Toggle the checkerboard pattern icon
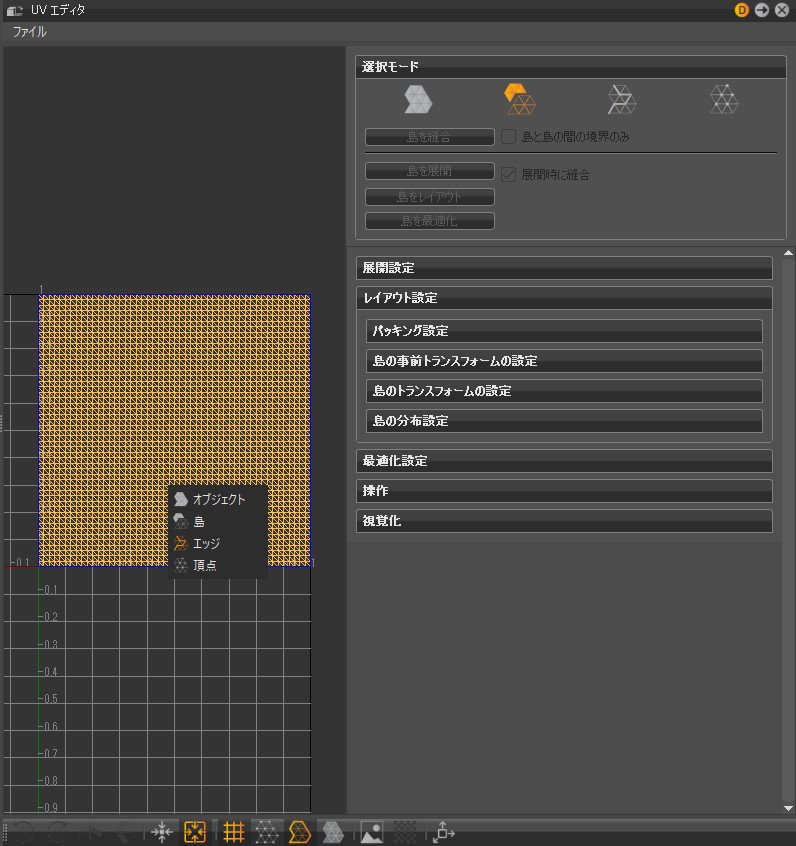796x846 pixels. tap(405, 832)
